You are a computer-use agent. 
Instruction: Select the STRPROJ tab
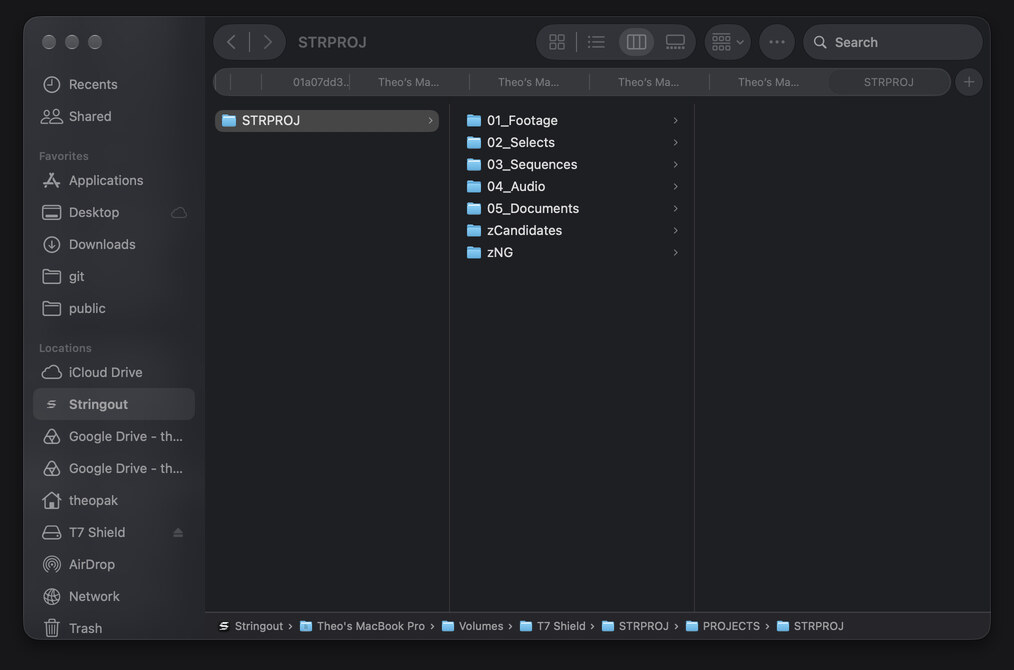889,82
